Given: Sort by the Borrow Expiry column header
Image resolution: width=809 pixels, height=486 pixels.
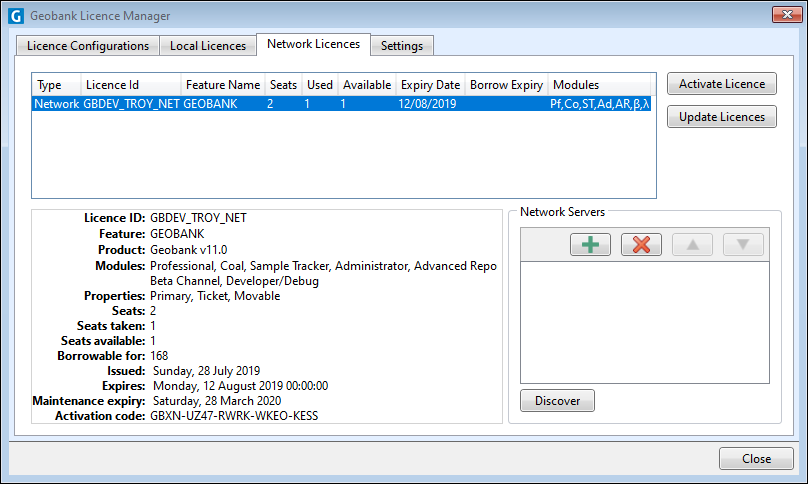Looking at the screenshot, I should click(506, 85).
